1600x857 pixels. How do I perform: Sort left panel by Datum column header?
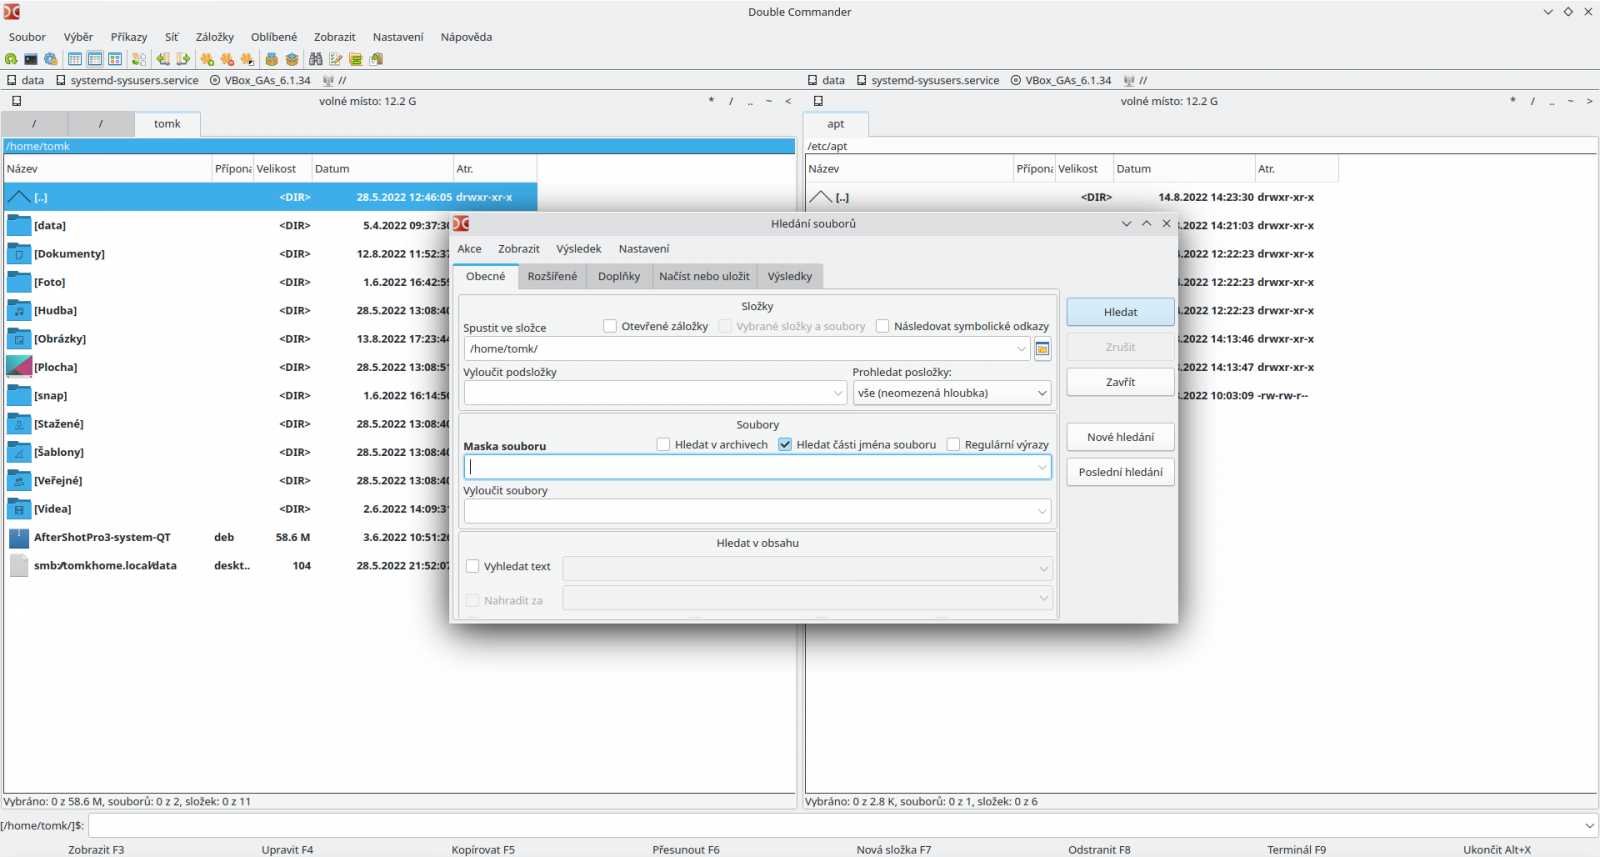[381, 169]
